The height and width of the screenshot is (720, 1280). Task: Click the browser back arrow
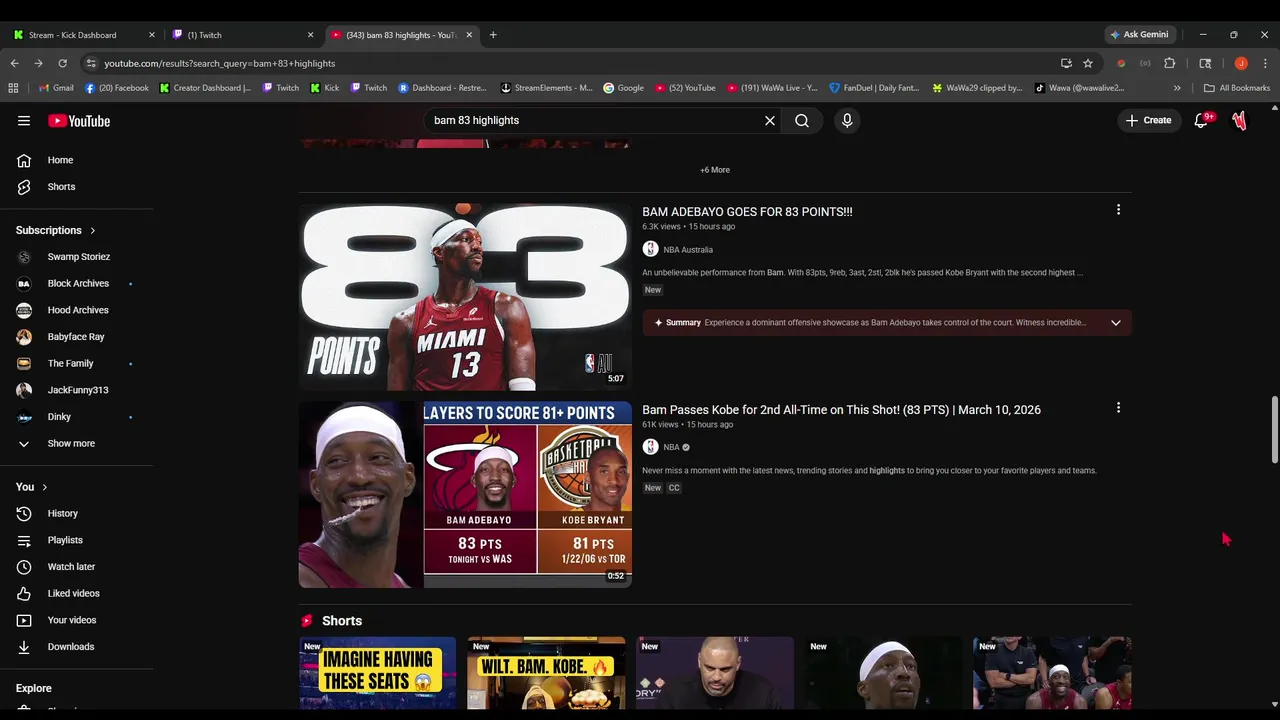pyautogui.click(x=14, y=63)
